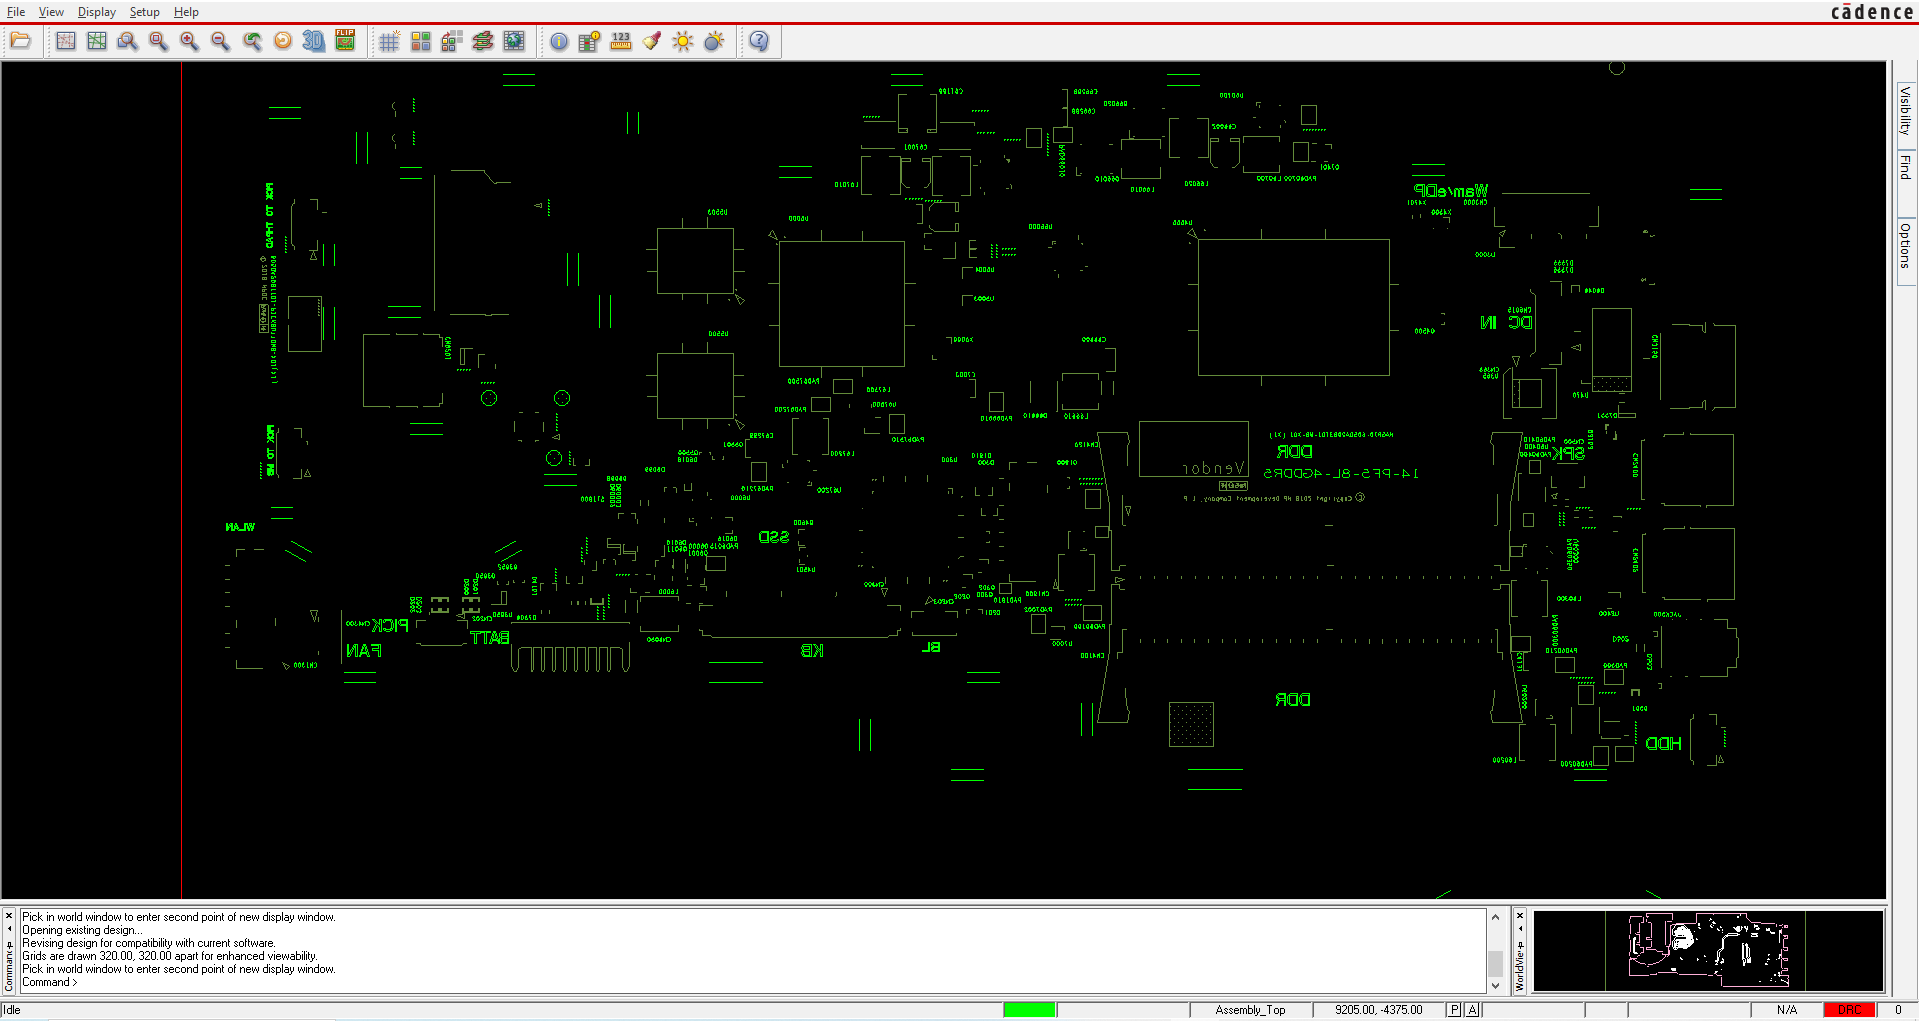Open the constraints table info icon
This screenshot has width=1919, height=1021.
point(590,41)
